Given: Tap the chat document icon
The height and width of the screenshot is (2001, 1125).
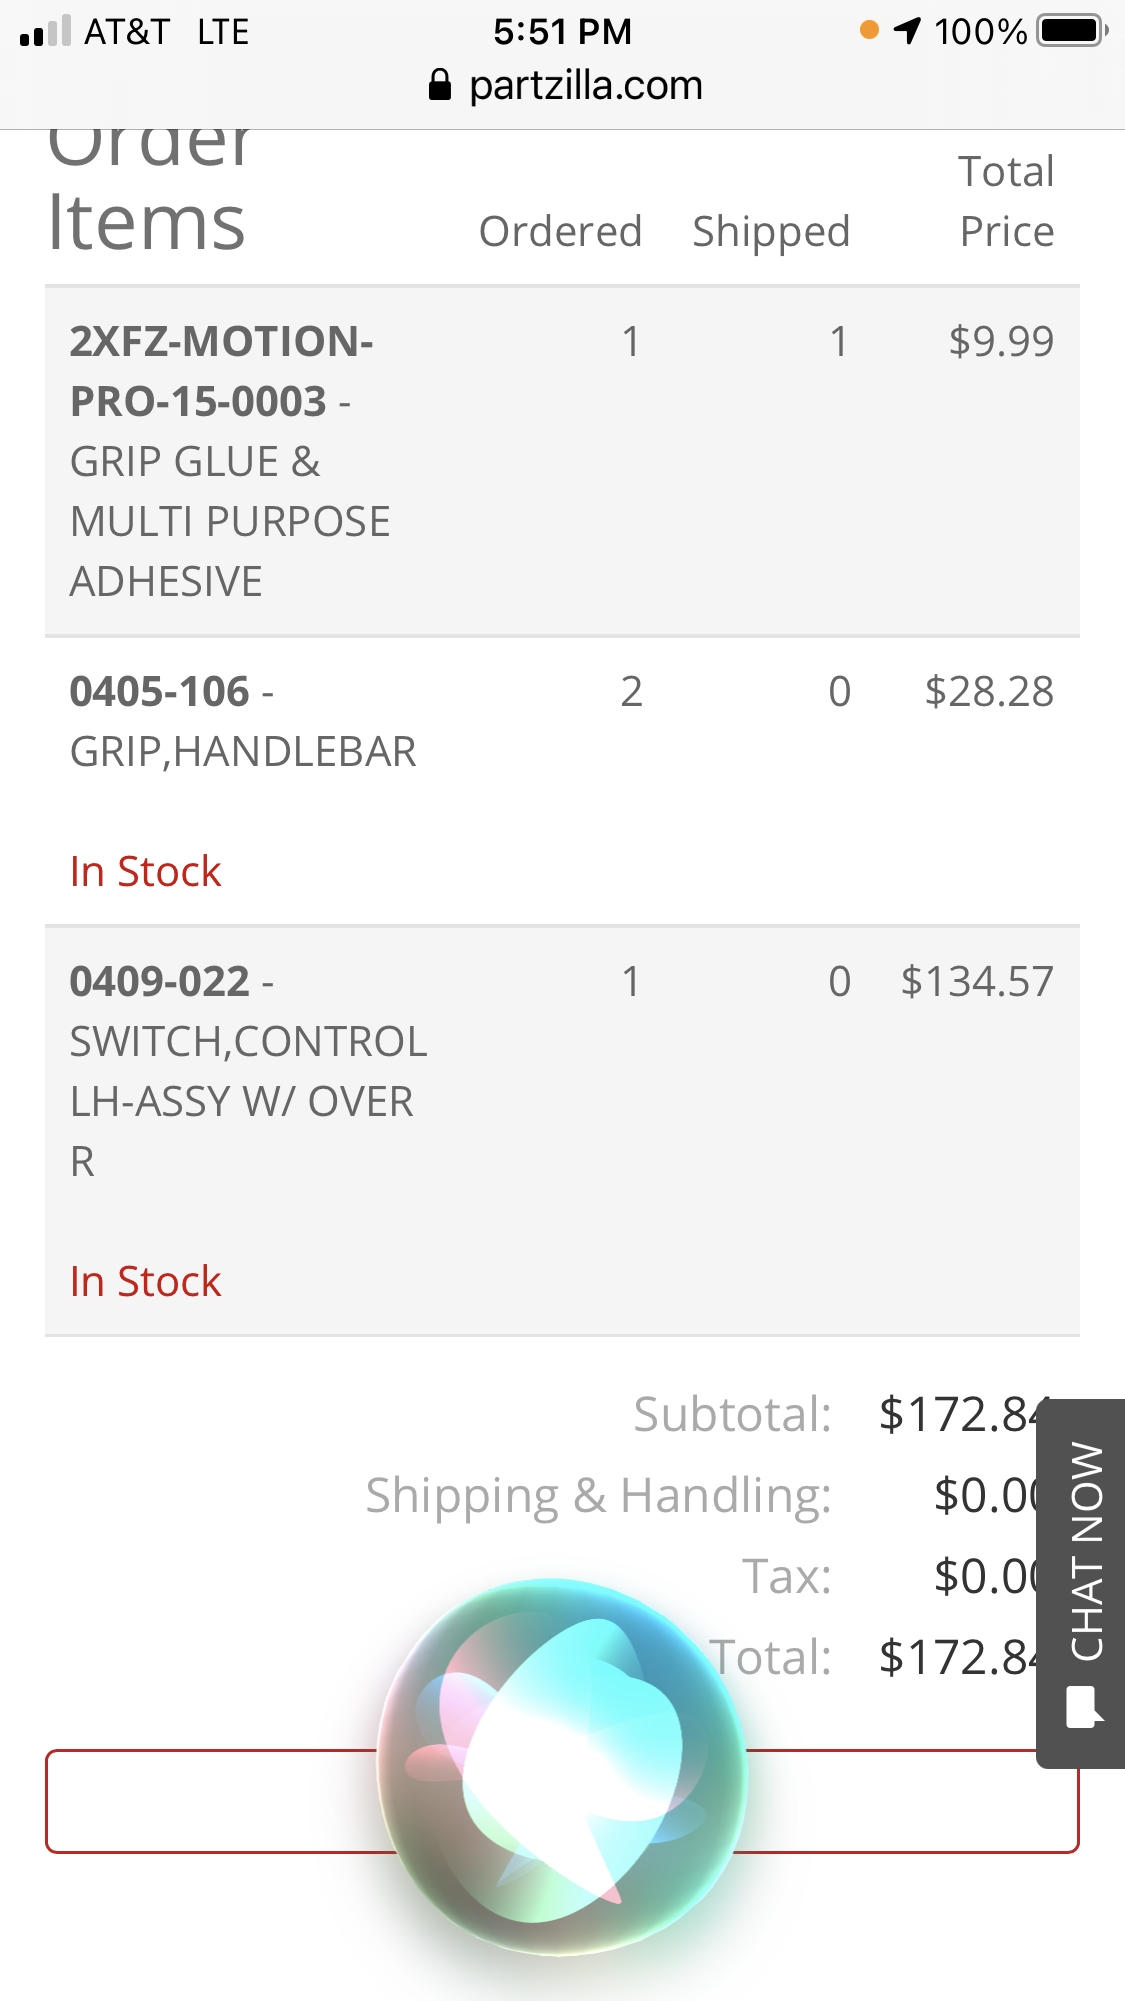Looking at the screenshot, I should (x=1084, y=1706).
